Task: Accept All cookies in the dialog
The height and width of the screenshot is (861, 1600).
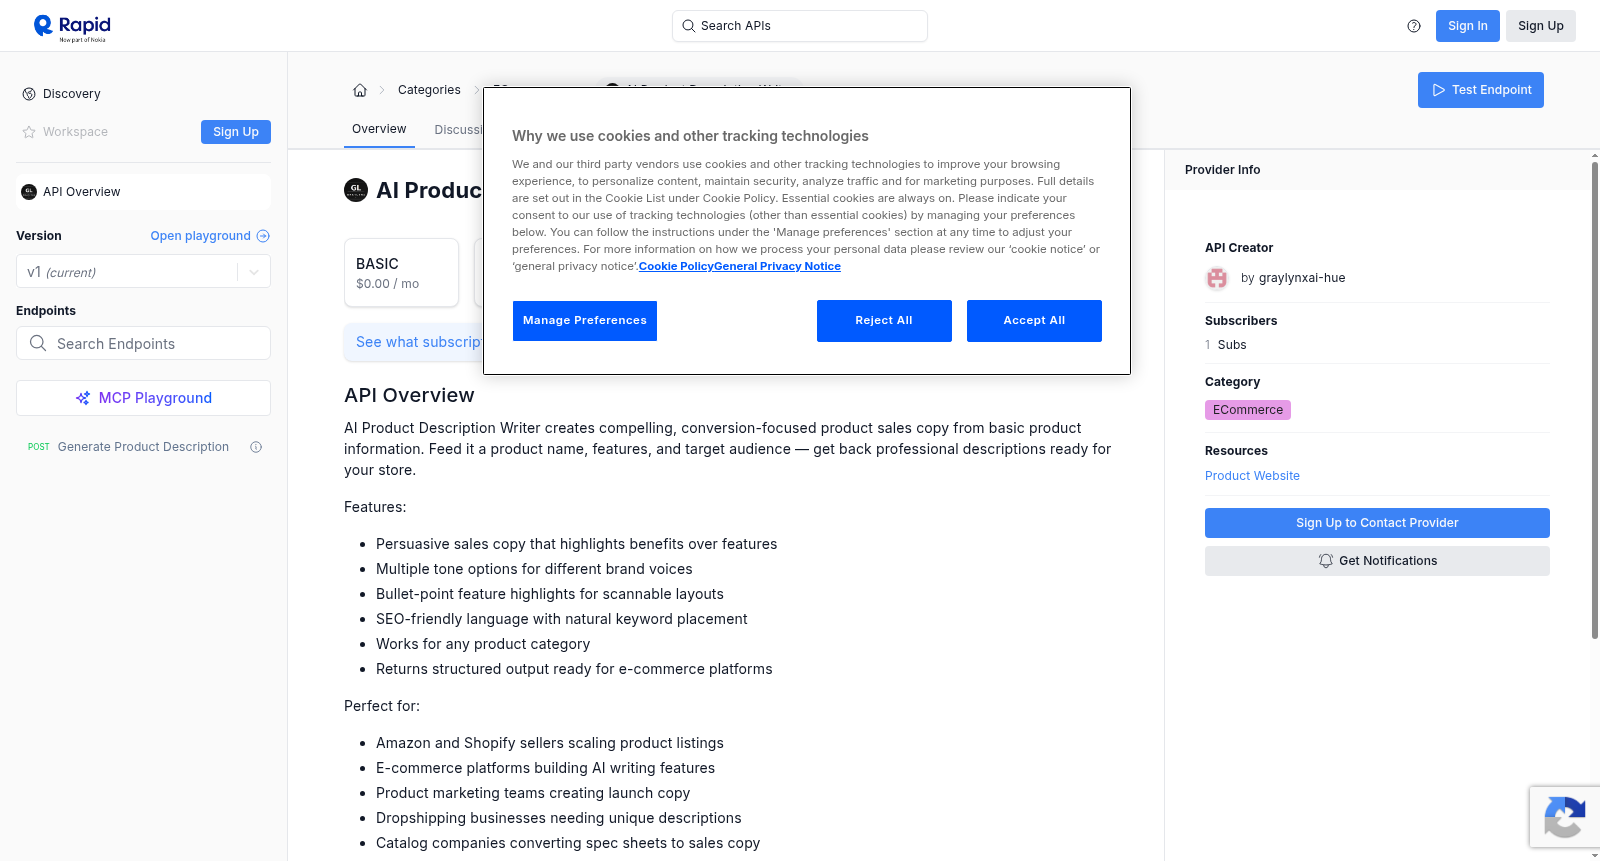Action: pos(1034,321)
